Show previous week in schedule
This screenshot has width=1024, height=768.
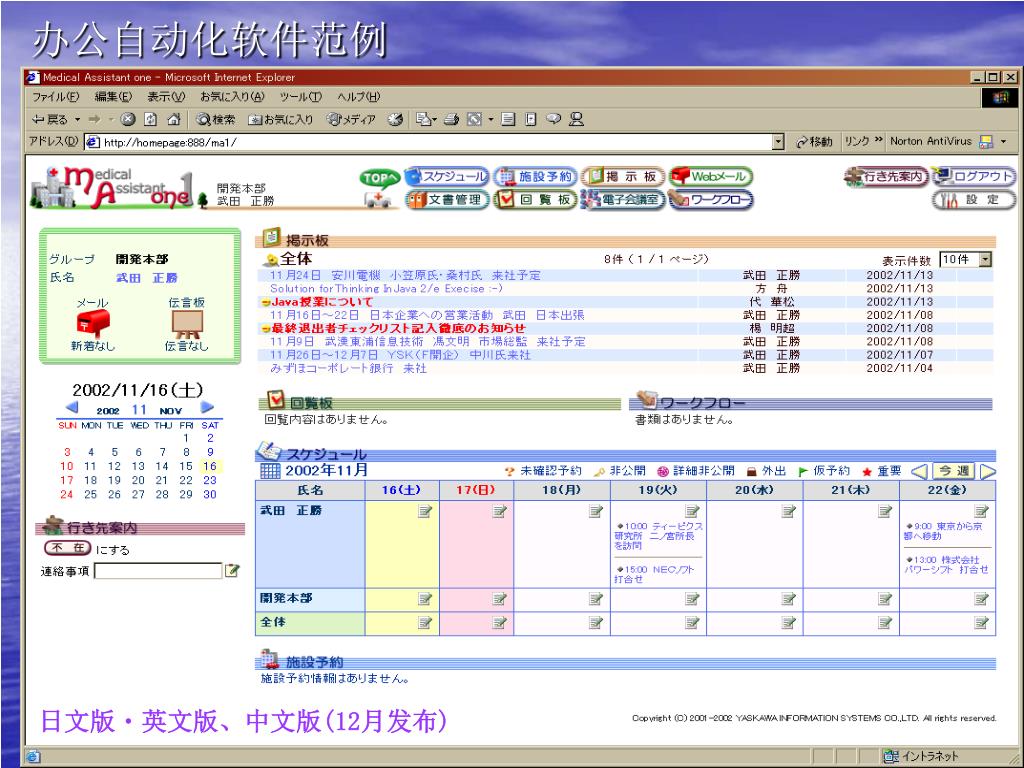click(919, 471)
